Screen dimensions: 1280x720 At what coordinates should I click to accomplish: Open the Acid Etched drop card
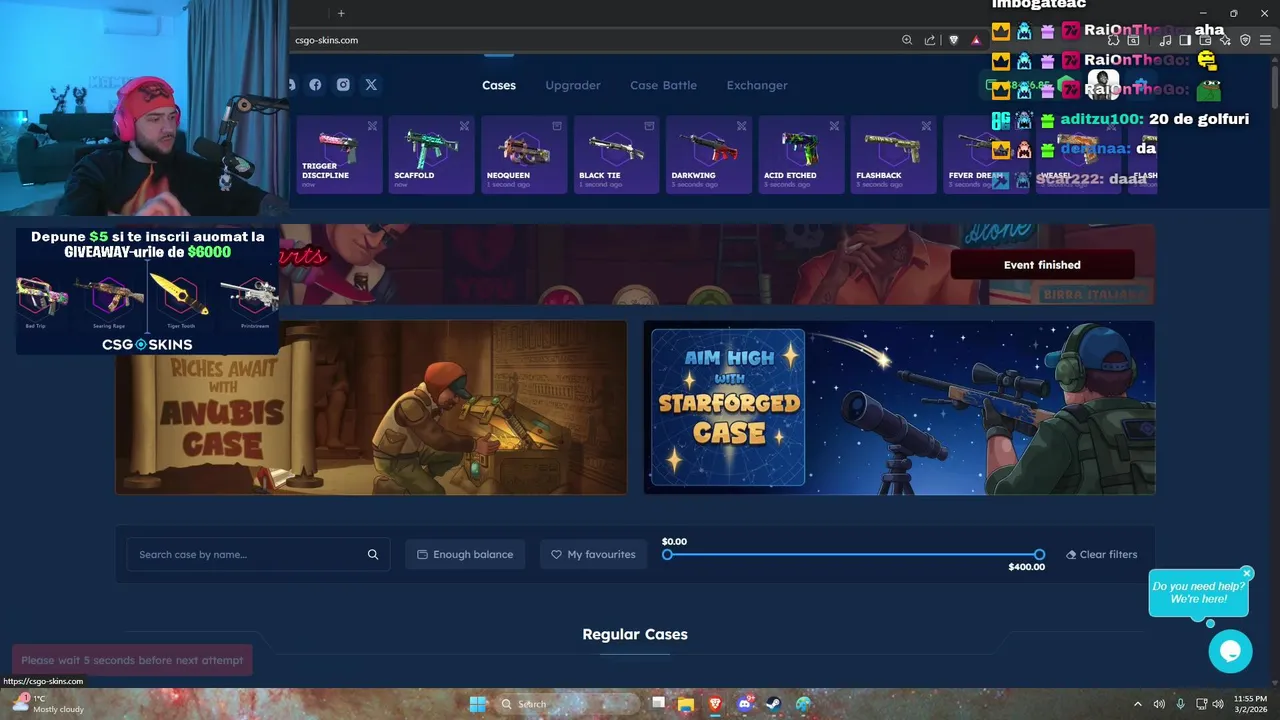click(x=801, y=154)
